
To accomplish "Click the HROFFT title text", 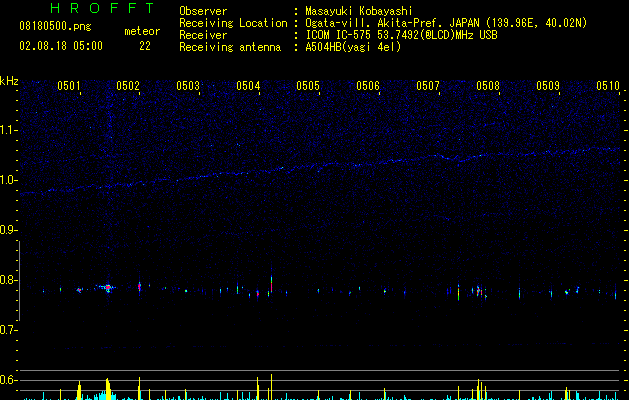I will pyautogui.click(x=103, y=8).
